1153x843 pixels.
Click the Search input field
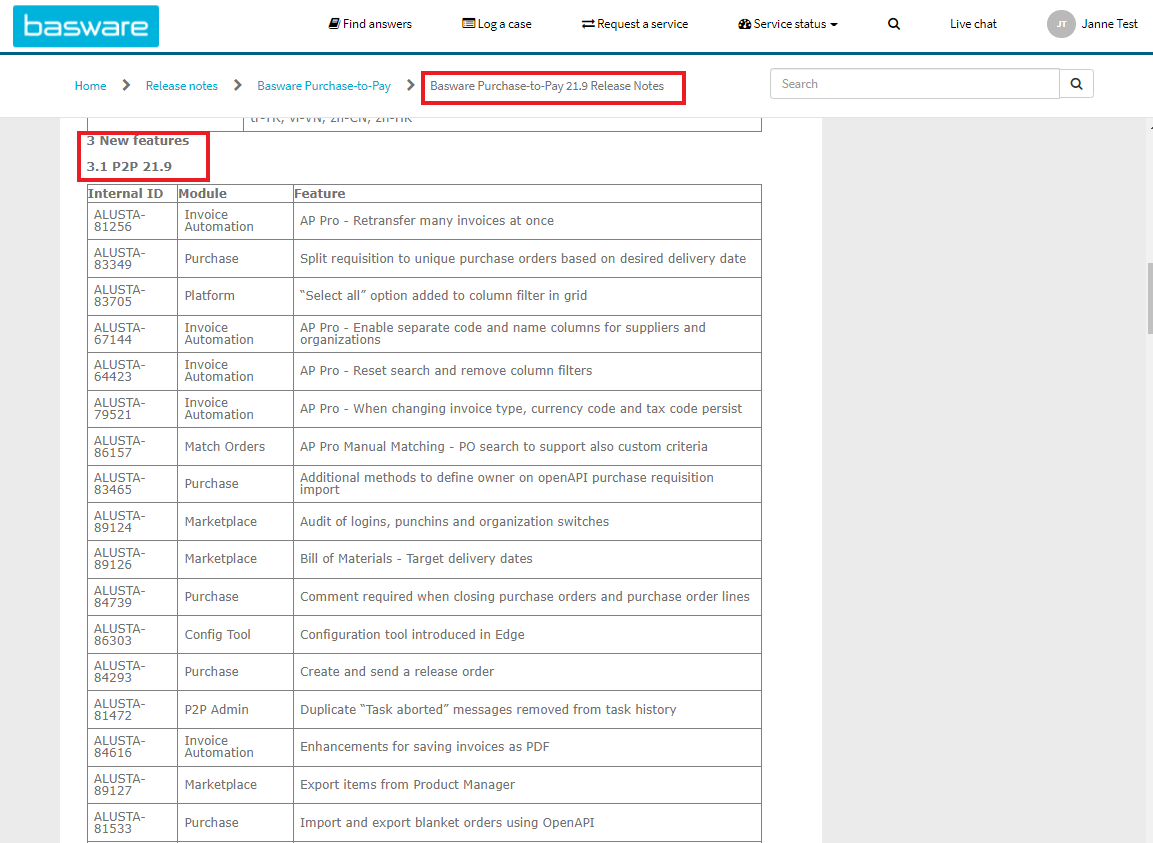point(915,84)
